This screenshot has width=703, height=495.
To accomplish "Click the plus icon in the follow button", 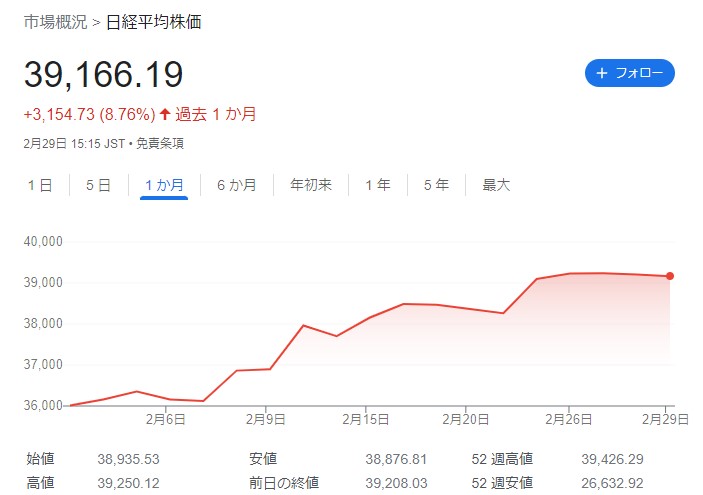I will (x=602, y=73).
